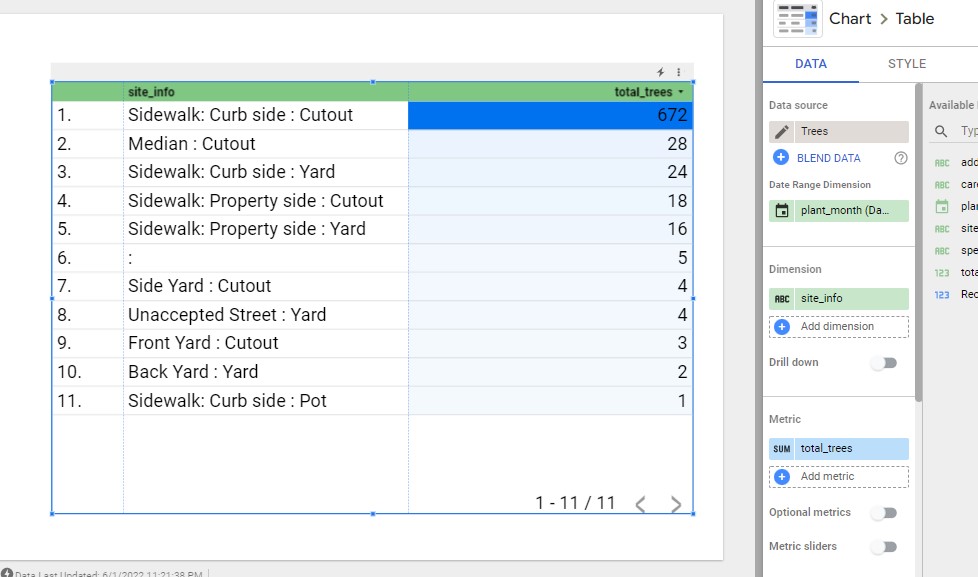The width and height of the screenshot is (978, 577).
Task: Click the value 18 in row 4
Action: (677, 201)
